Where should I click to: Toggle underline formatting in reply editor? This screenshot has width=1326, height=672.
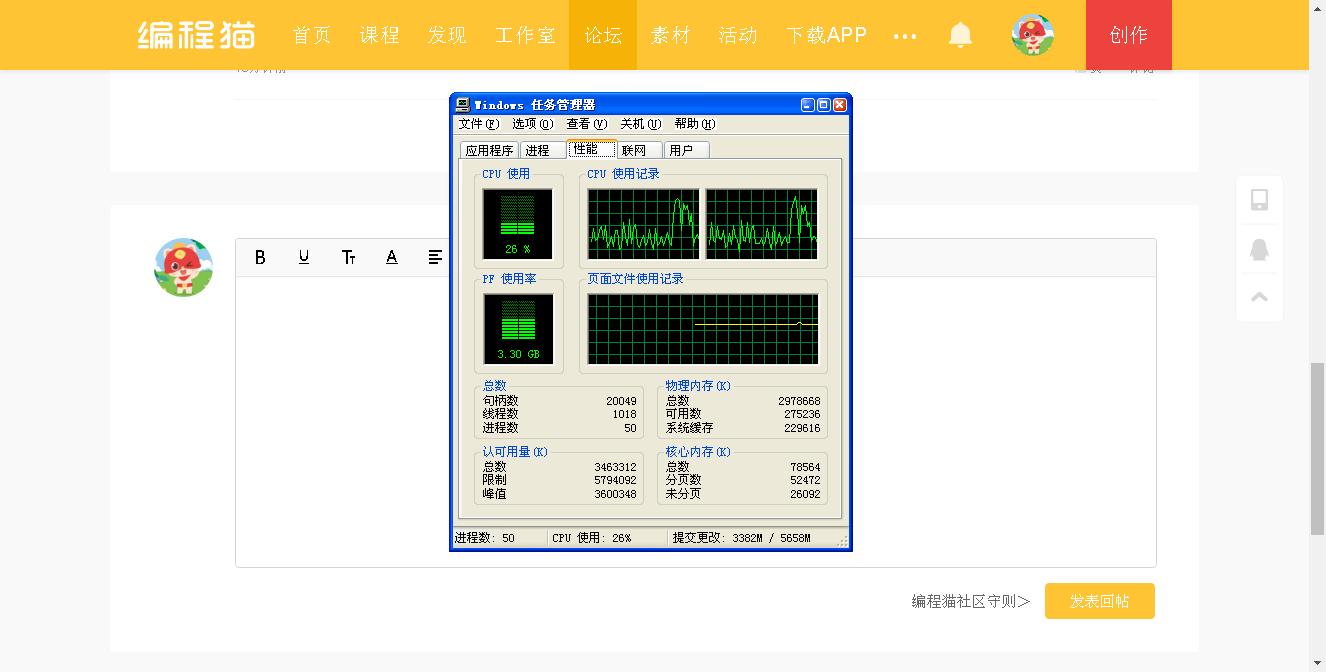click(x=304, y=257)
